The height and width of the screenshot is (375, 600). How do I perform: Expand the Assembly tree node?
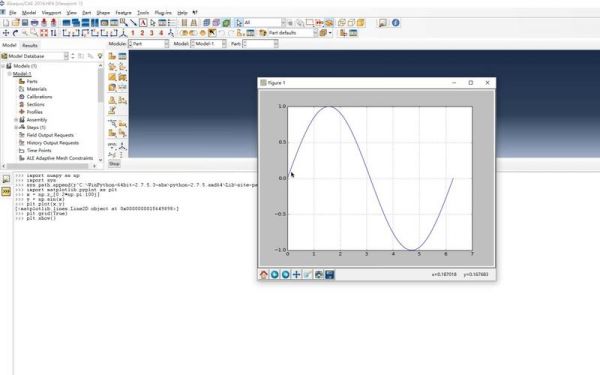16,120
